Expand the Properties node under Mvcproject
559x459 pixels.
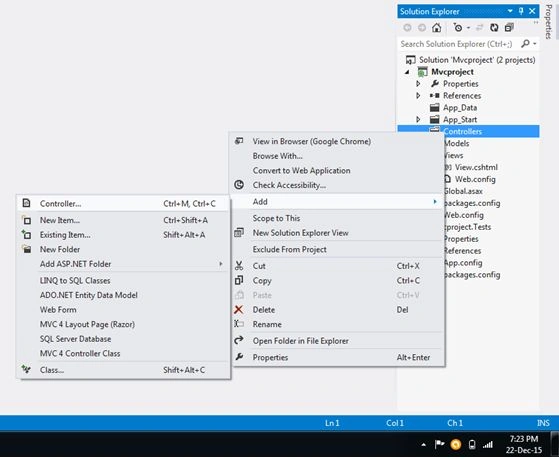[x=418, y=84]
